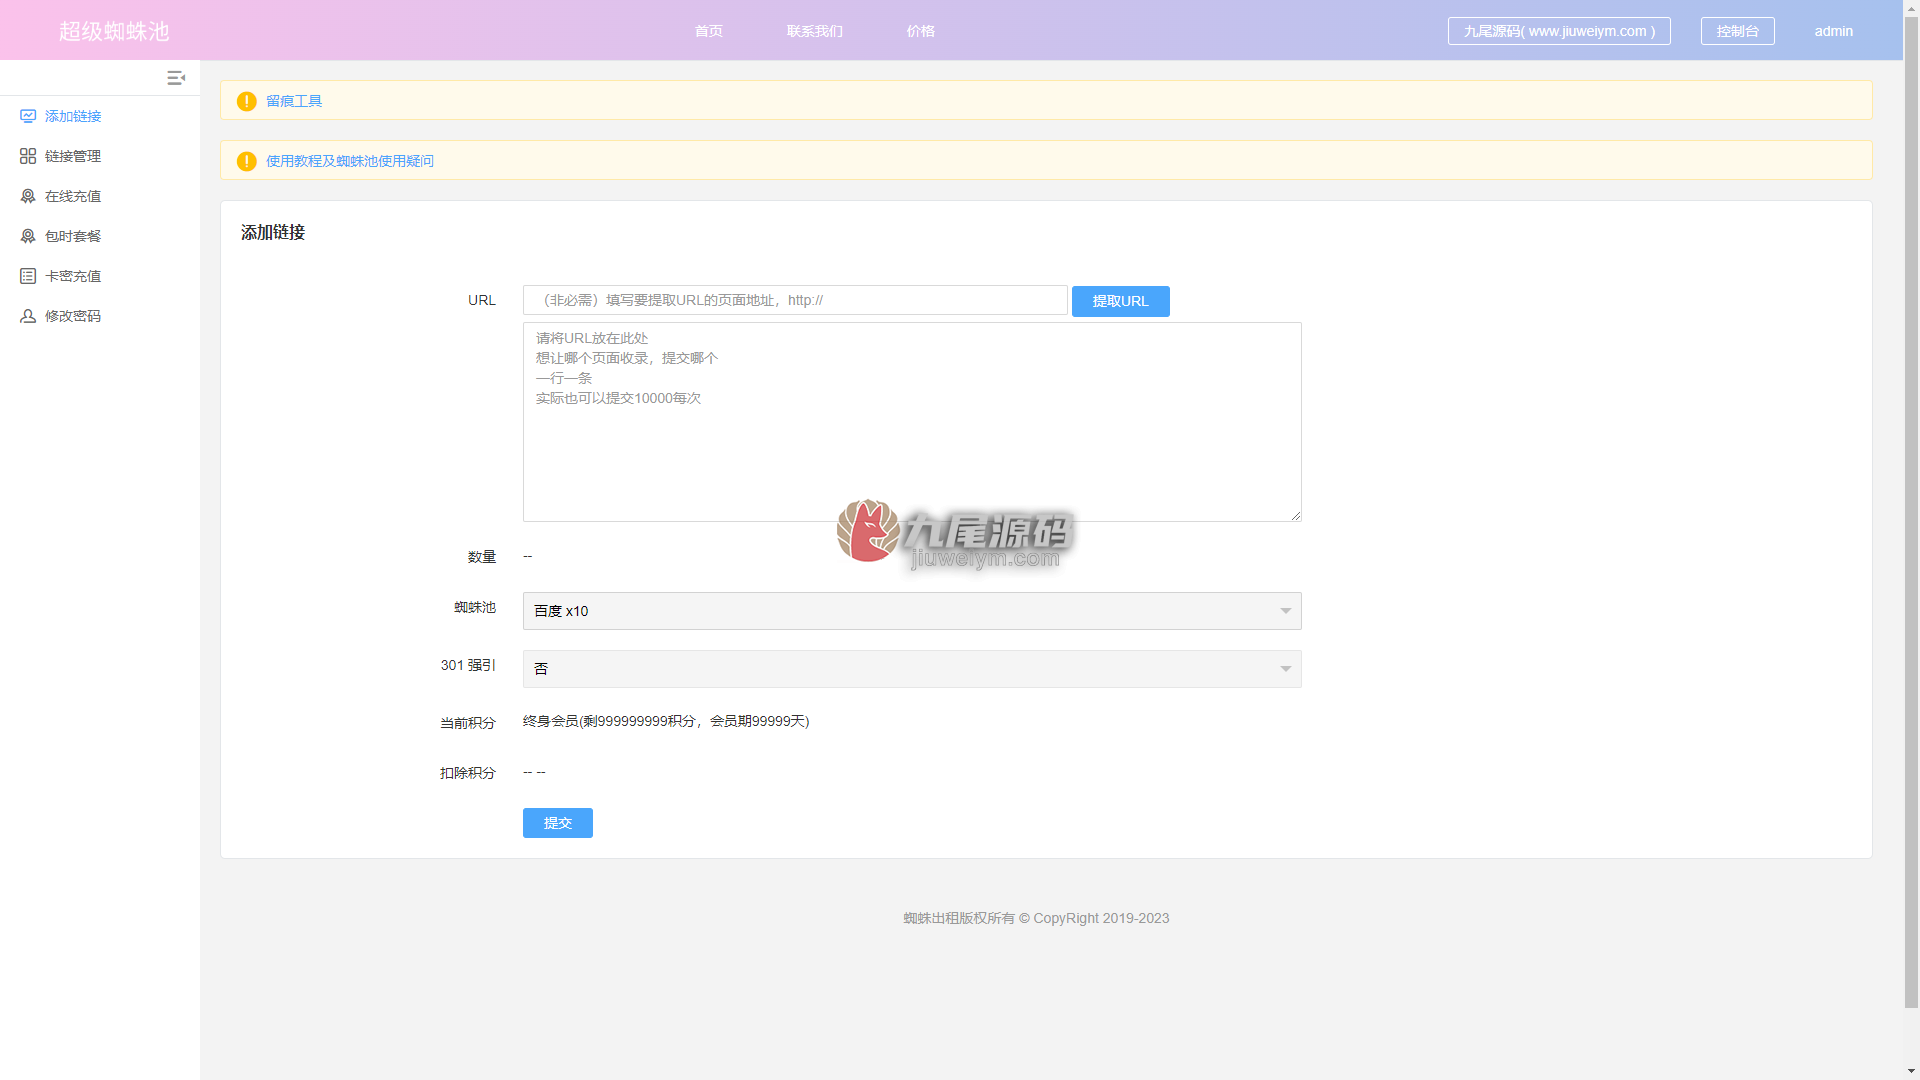This screenshot has width=1920, height=1080.
Task: Click the 超级蜘蛛池 site logo text
Action: point(114,31)
